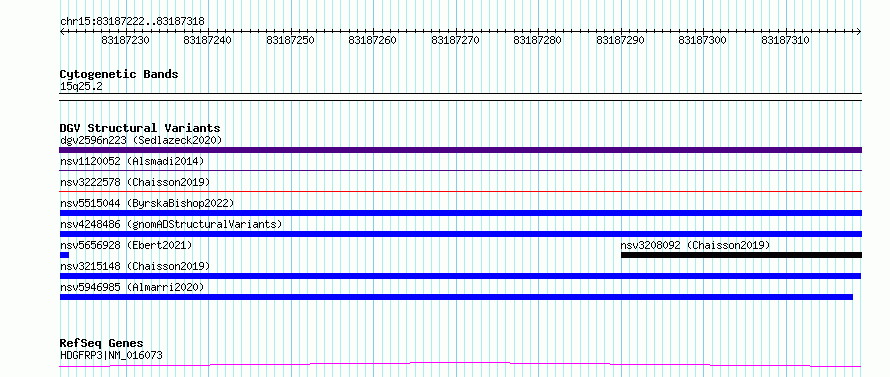
Task: Open variant nsv3222578 (Chaisson2019) label
Action: 135,182
